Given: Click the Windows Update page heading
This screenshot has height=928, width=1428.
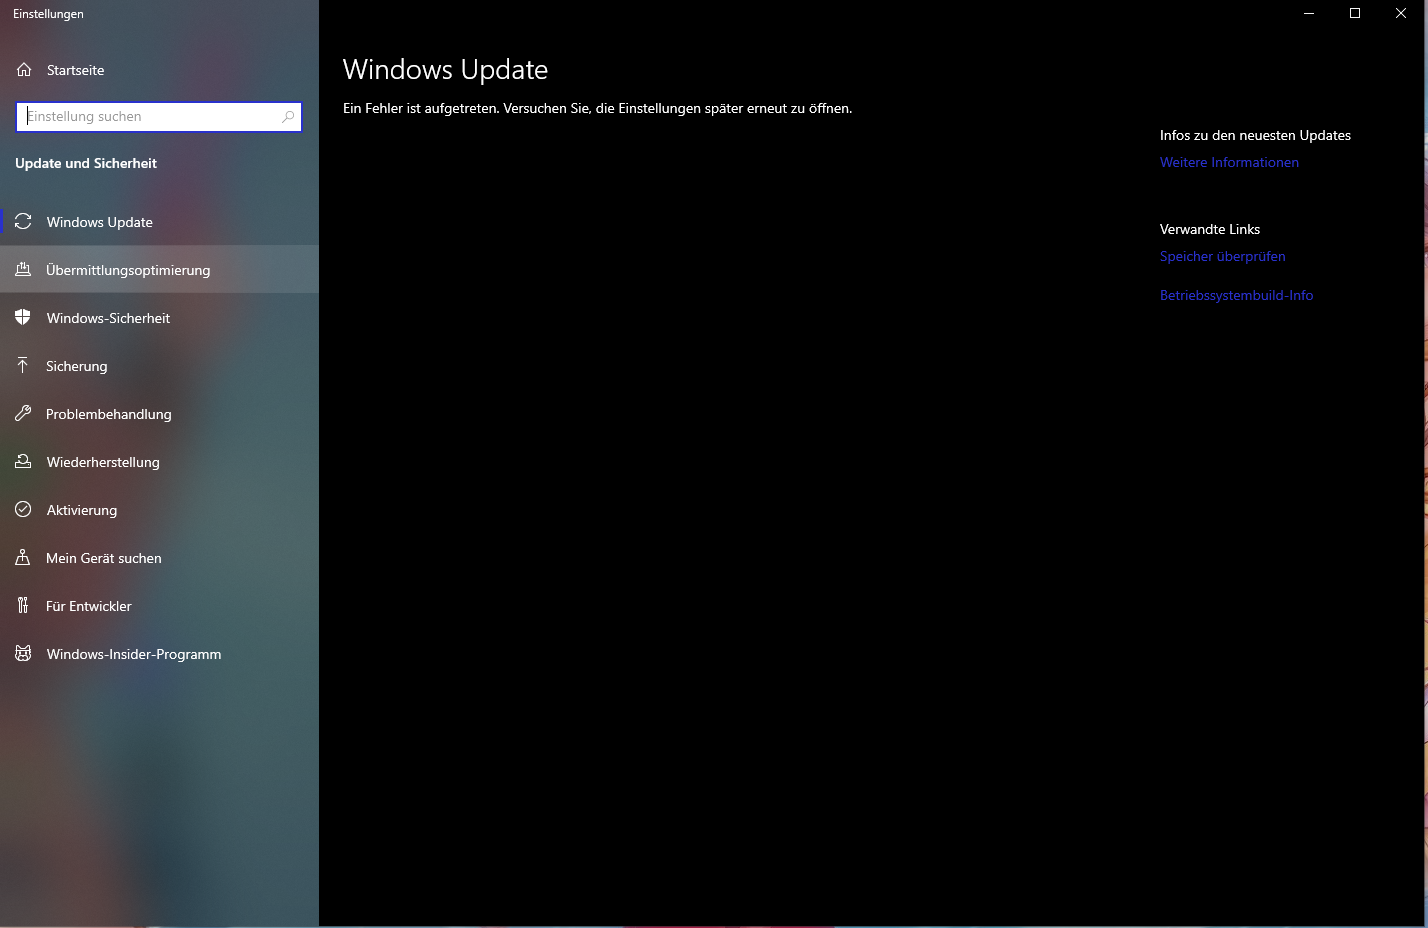Looking at the screenshot, I should point(445,70).
